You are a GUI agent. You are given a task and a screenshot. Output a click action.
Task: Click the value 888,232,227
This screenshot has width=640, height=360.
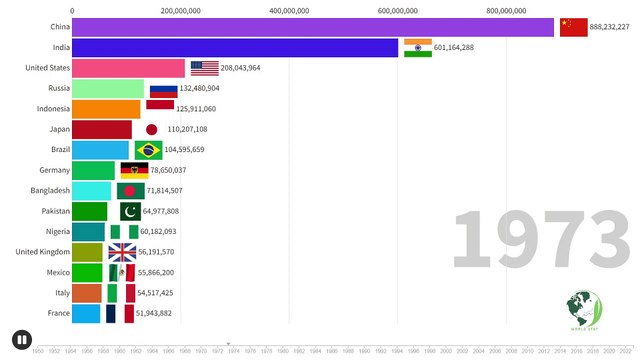coord(609,27)
